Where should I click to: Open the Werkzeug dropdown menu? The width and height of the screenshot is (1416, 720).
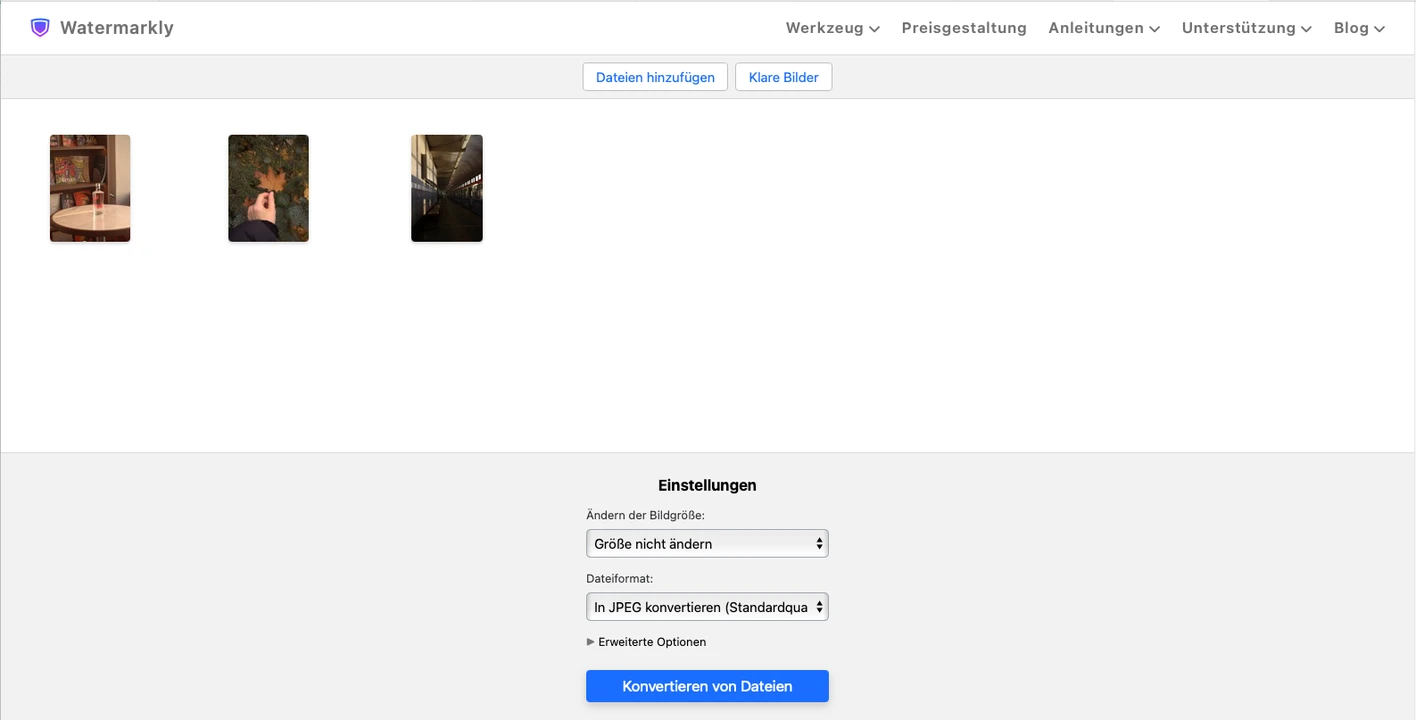(831, 28)
